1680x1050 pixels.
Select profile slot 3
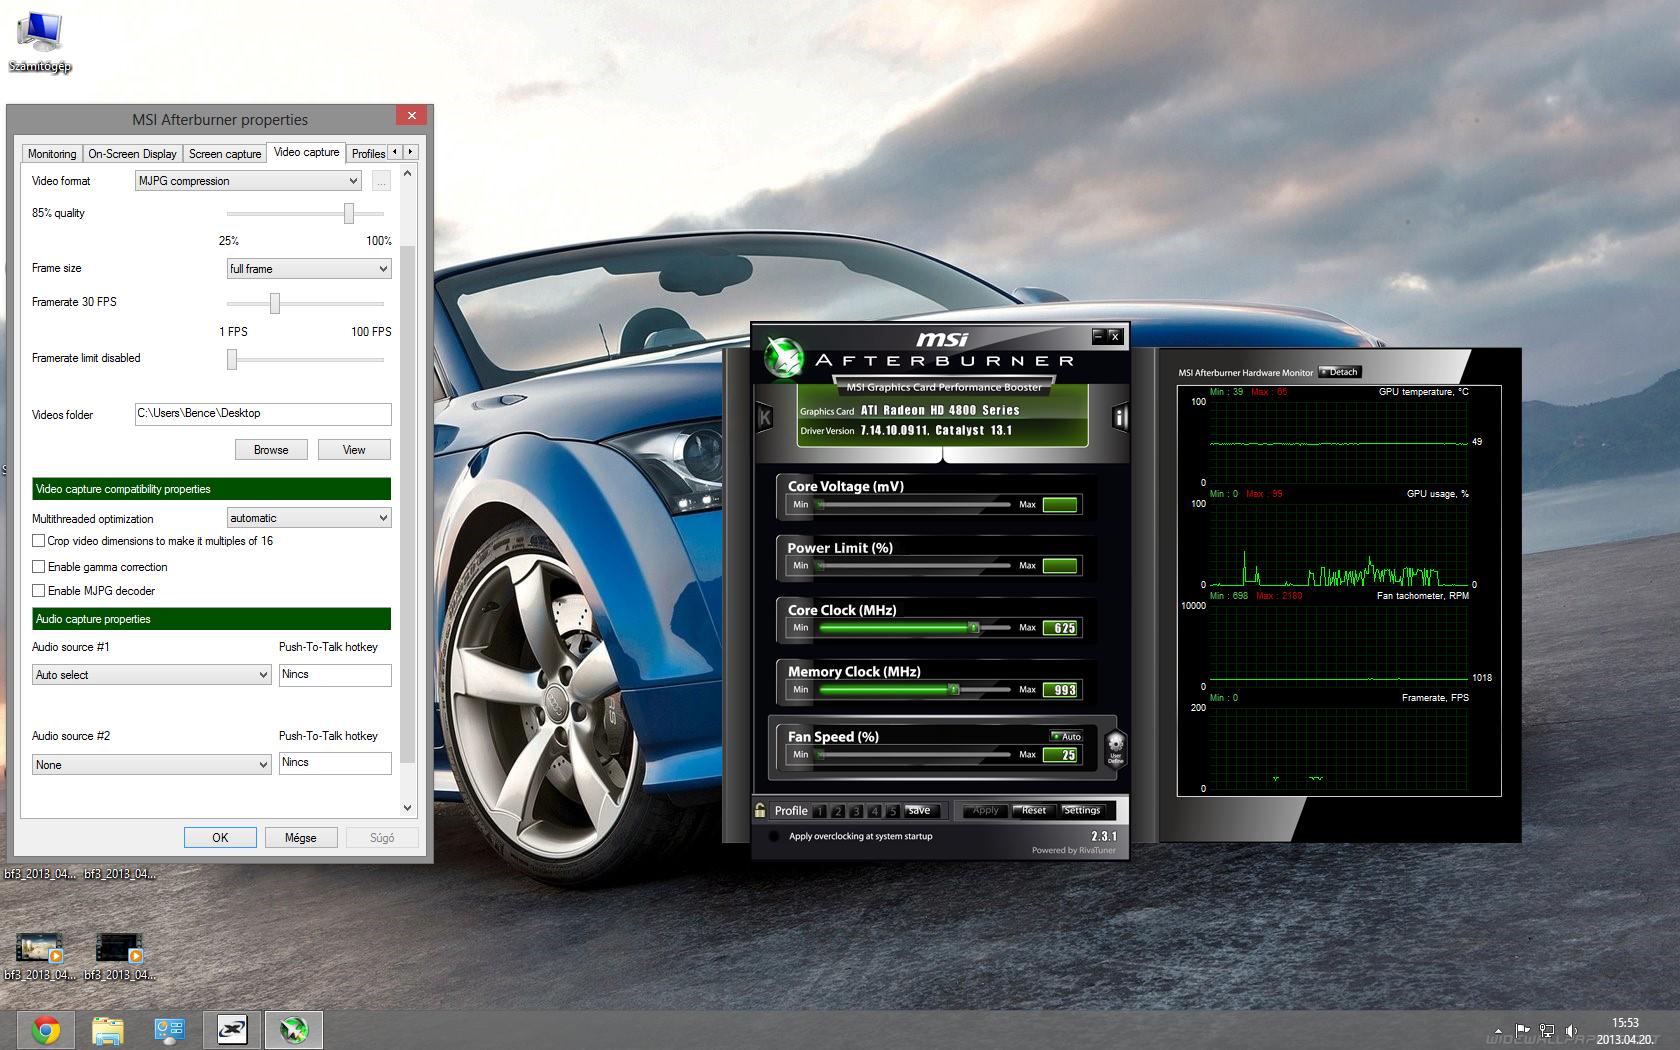pyautogui.click(x=856, y=811)
